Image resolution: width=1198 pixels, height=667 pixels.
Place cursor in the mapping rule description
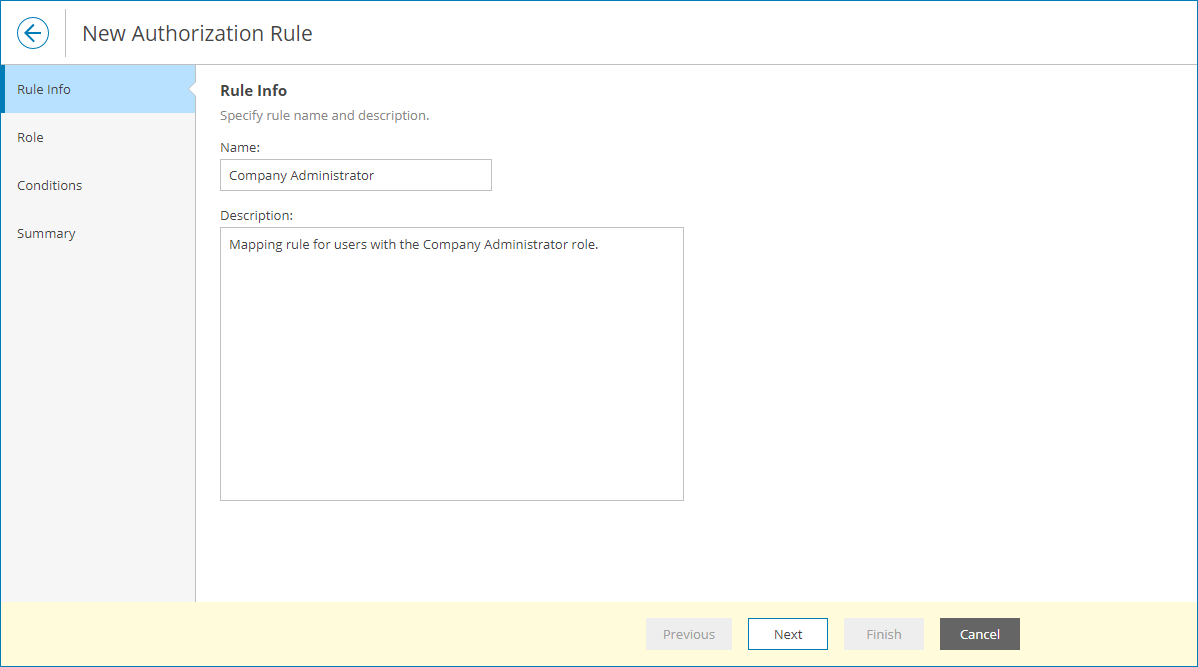pyautogui.click(x=411, y=244)
